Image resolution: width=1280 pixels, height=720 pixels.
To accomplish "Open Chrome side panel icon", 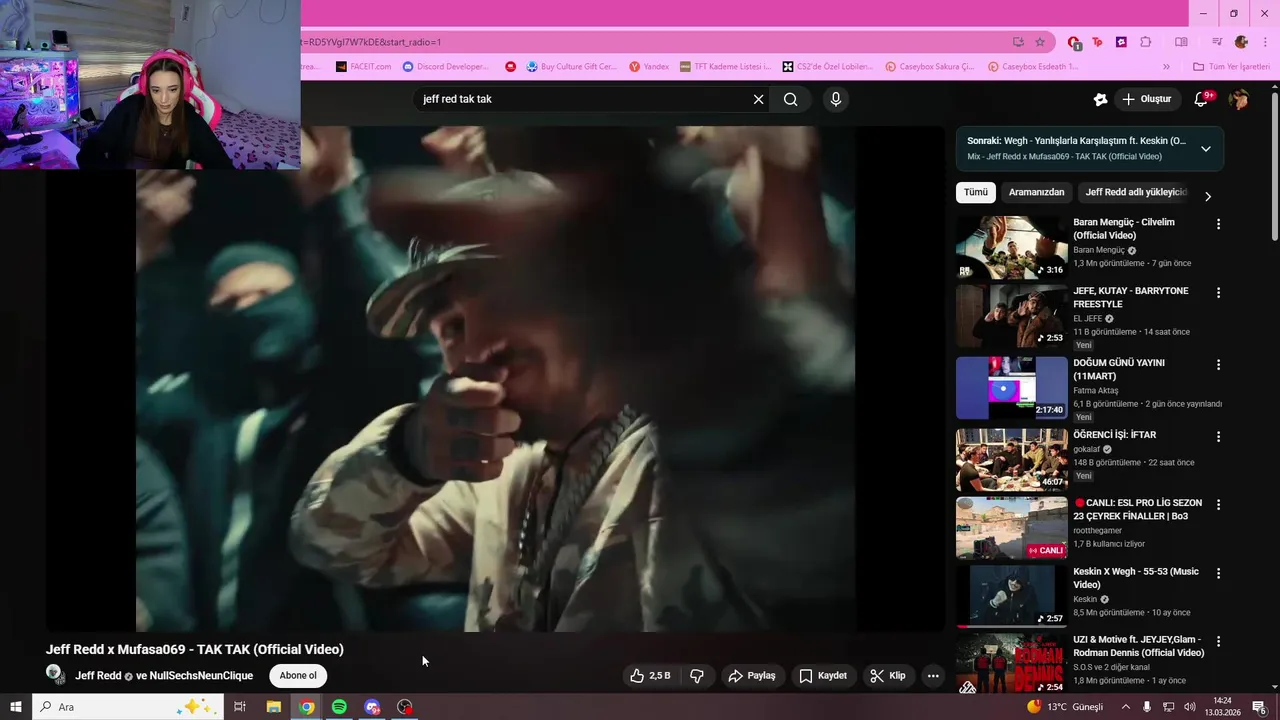I will pos(1181,42).
